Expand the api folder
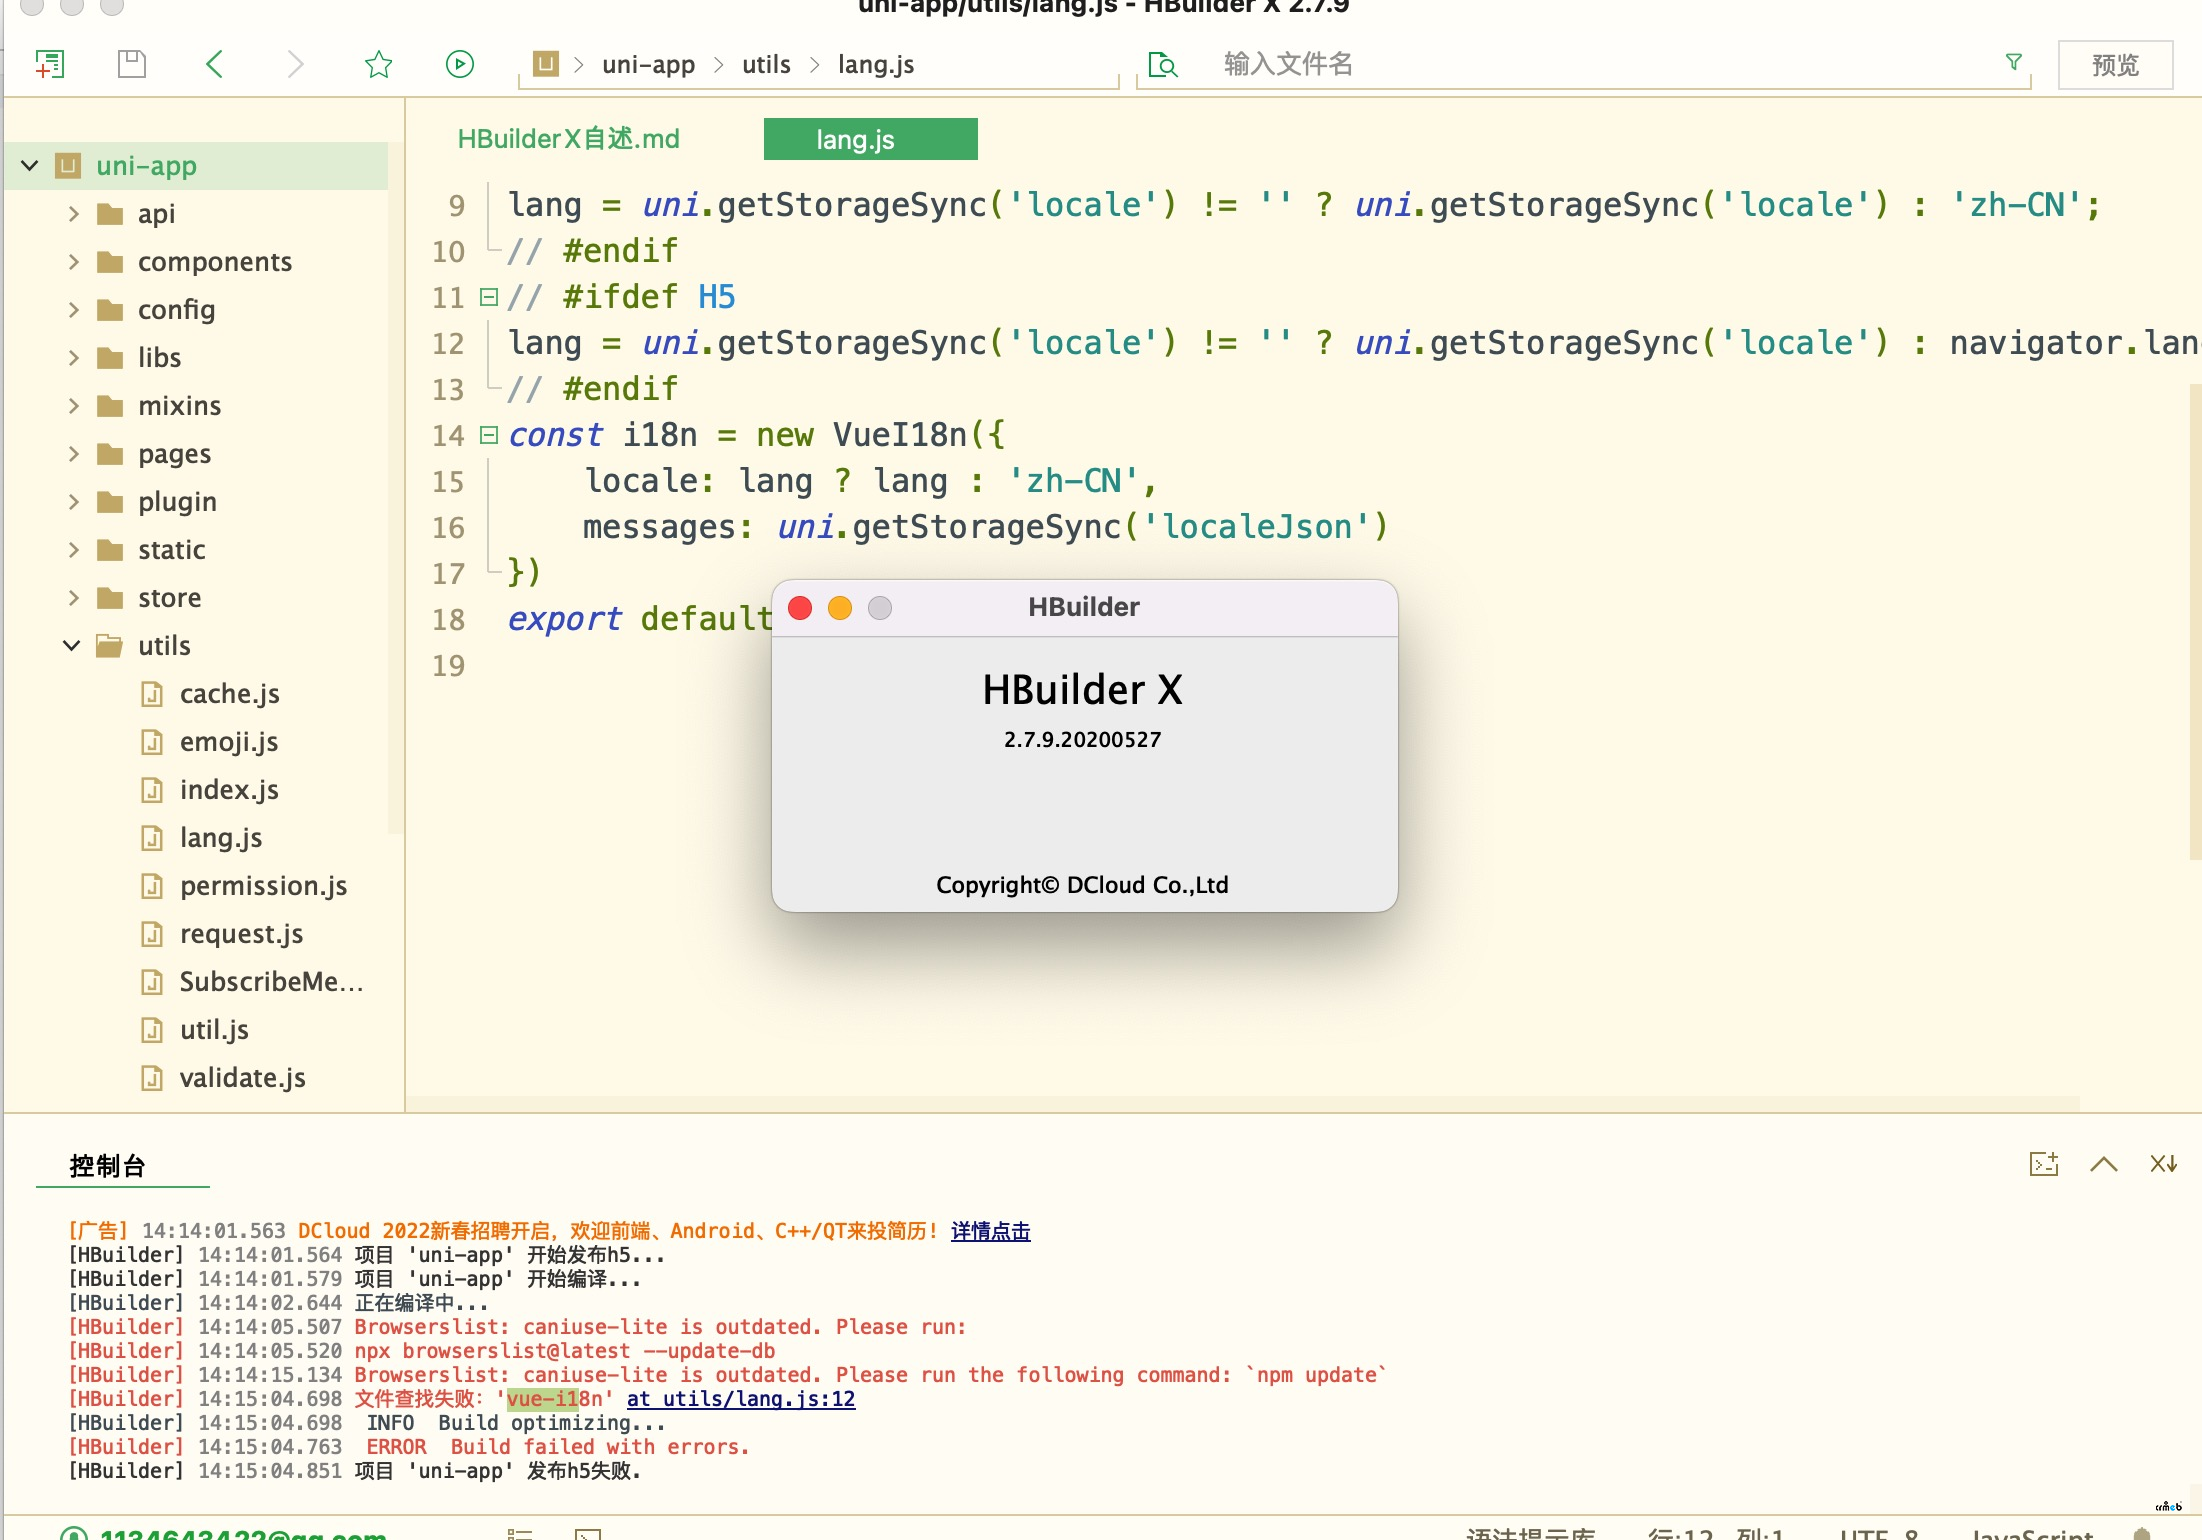This screenshot has height=1540, width=2202. tap(73, 213)
